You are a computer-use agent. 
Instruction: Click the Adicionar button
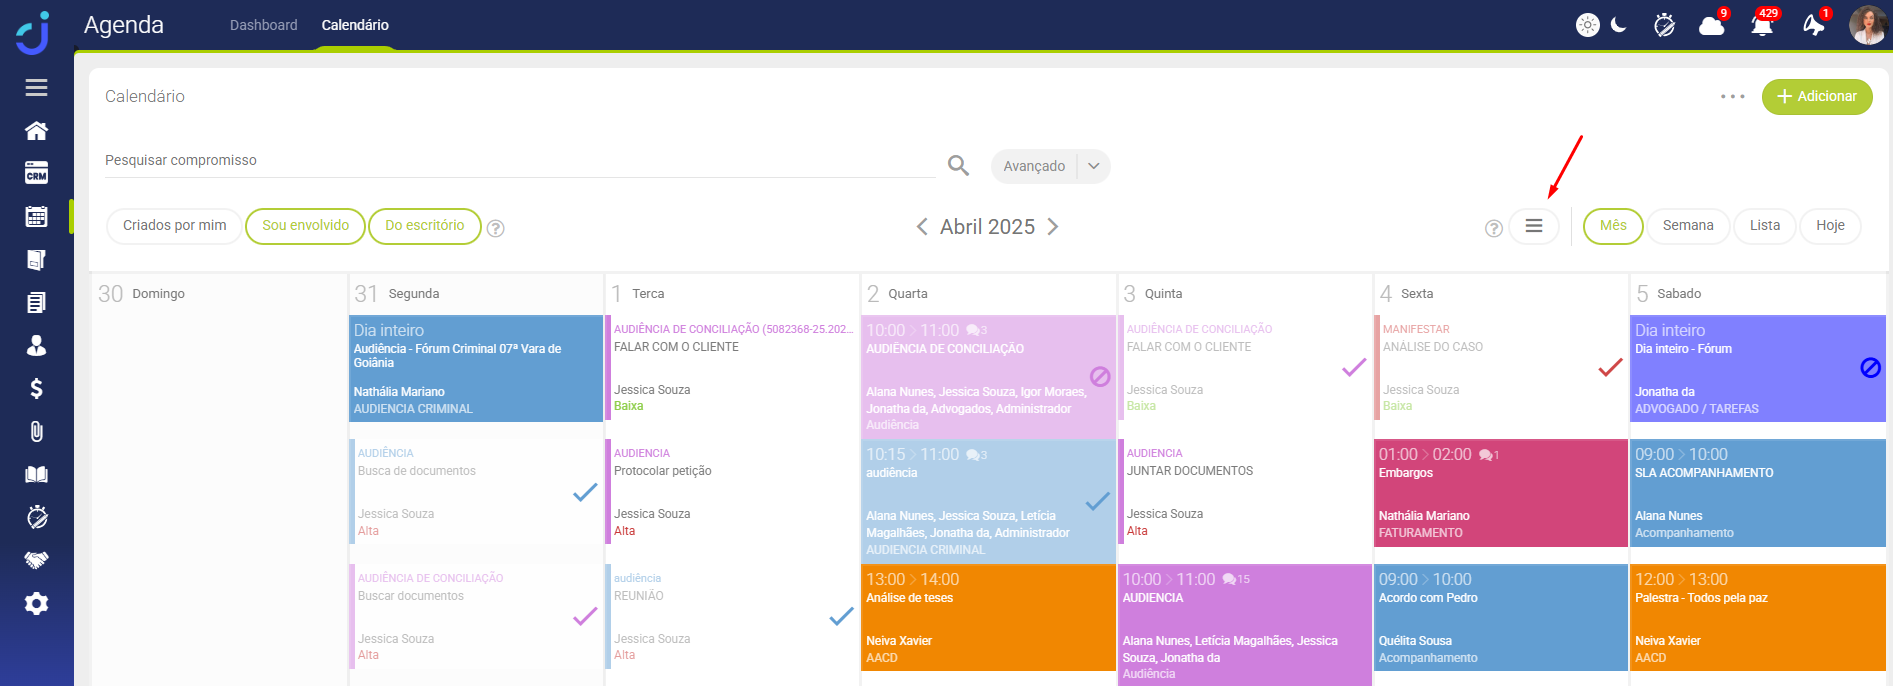[1816, 97]
